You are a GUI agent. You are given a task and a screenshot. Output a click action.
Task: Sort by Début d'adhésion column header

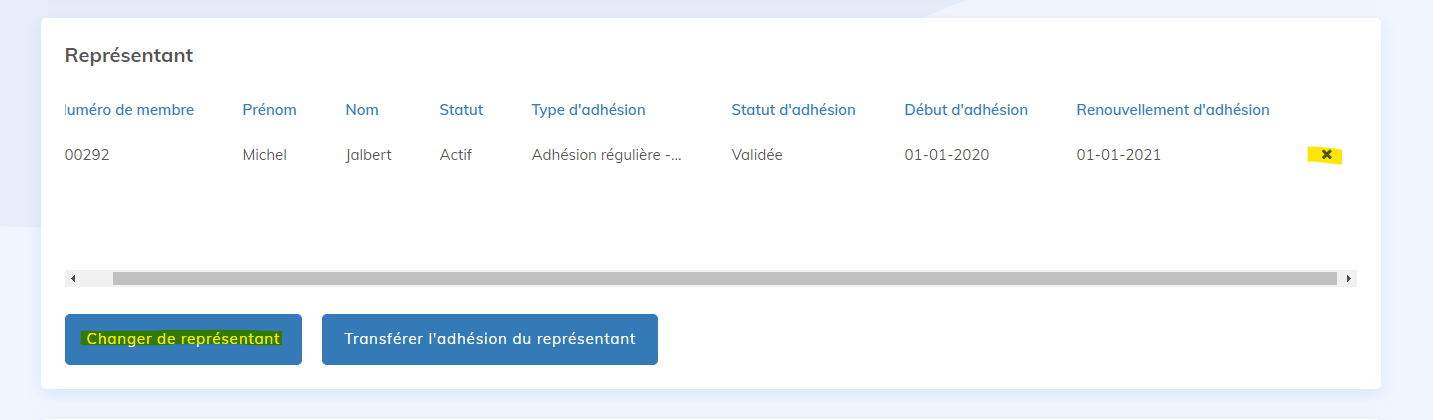(965, 110)
